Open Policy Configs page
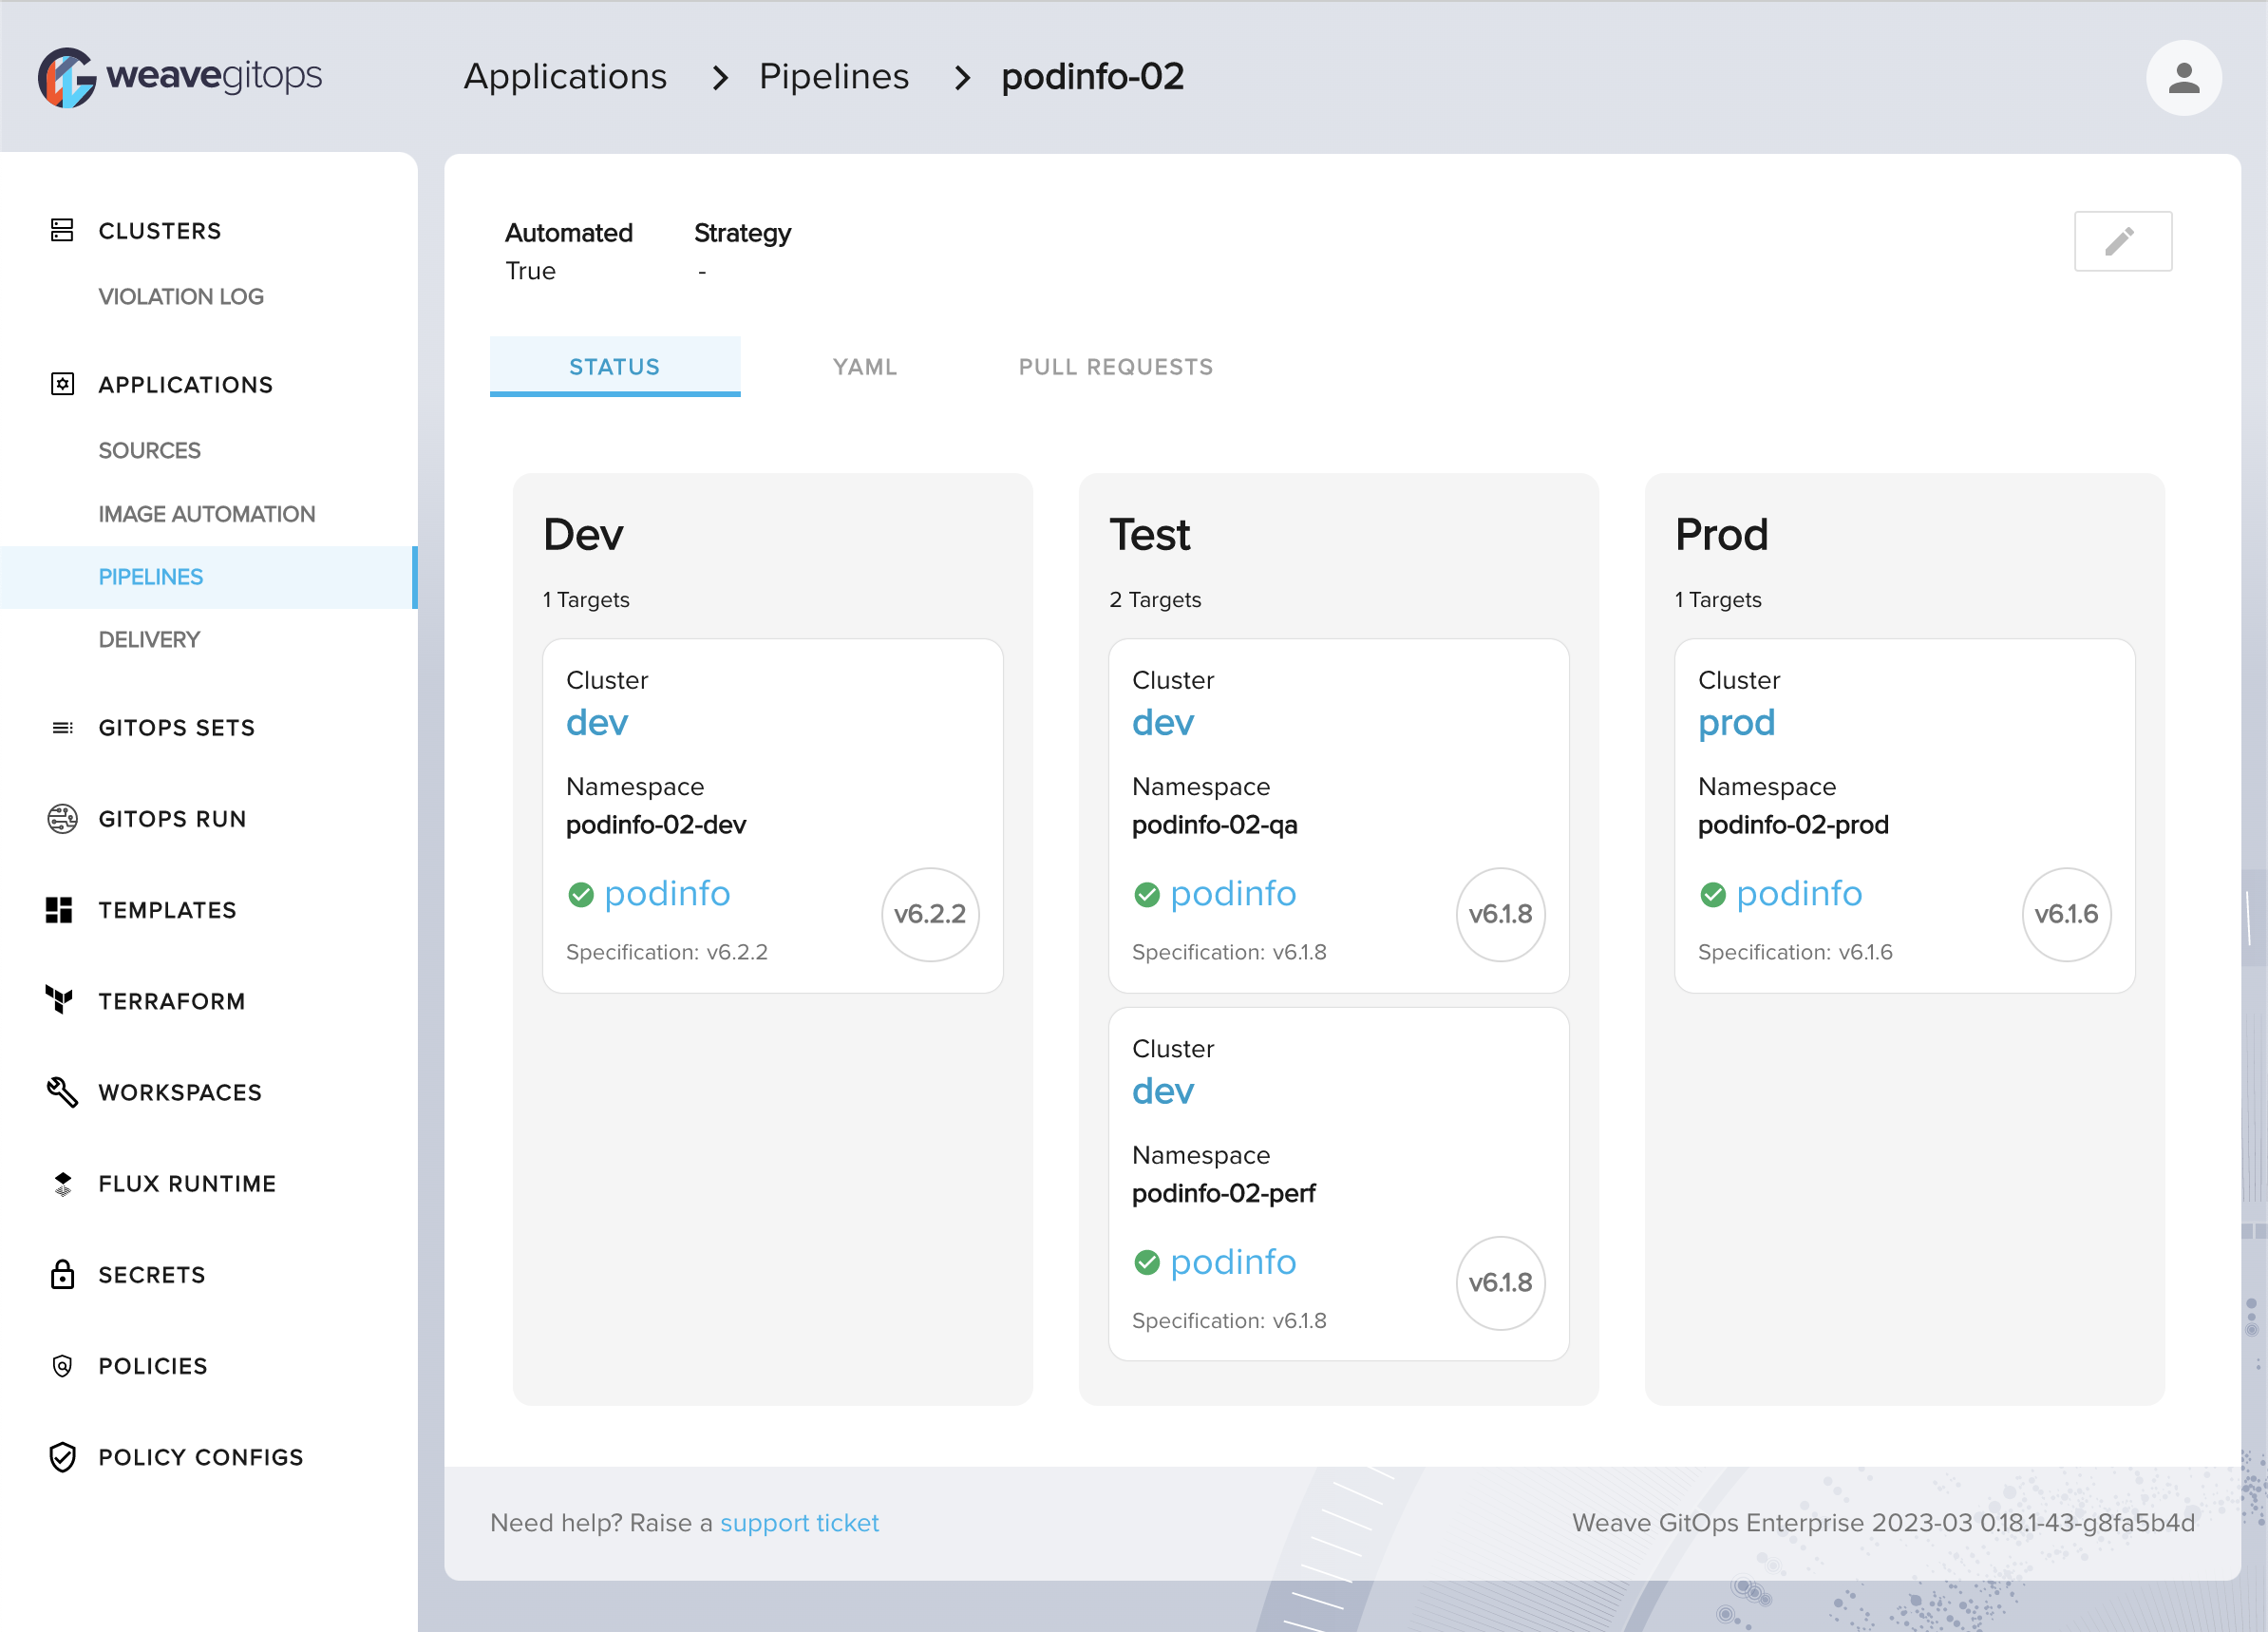Image resolution: width=2268 pixels, height=1632 pixels. click(x=201, y=1457)
